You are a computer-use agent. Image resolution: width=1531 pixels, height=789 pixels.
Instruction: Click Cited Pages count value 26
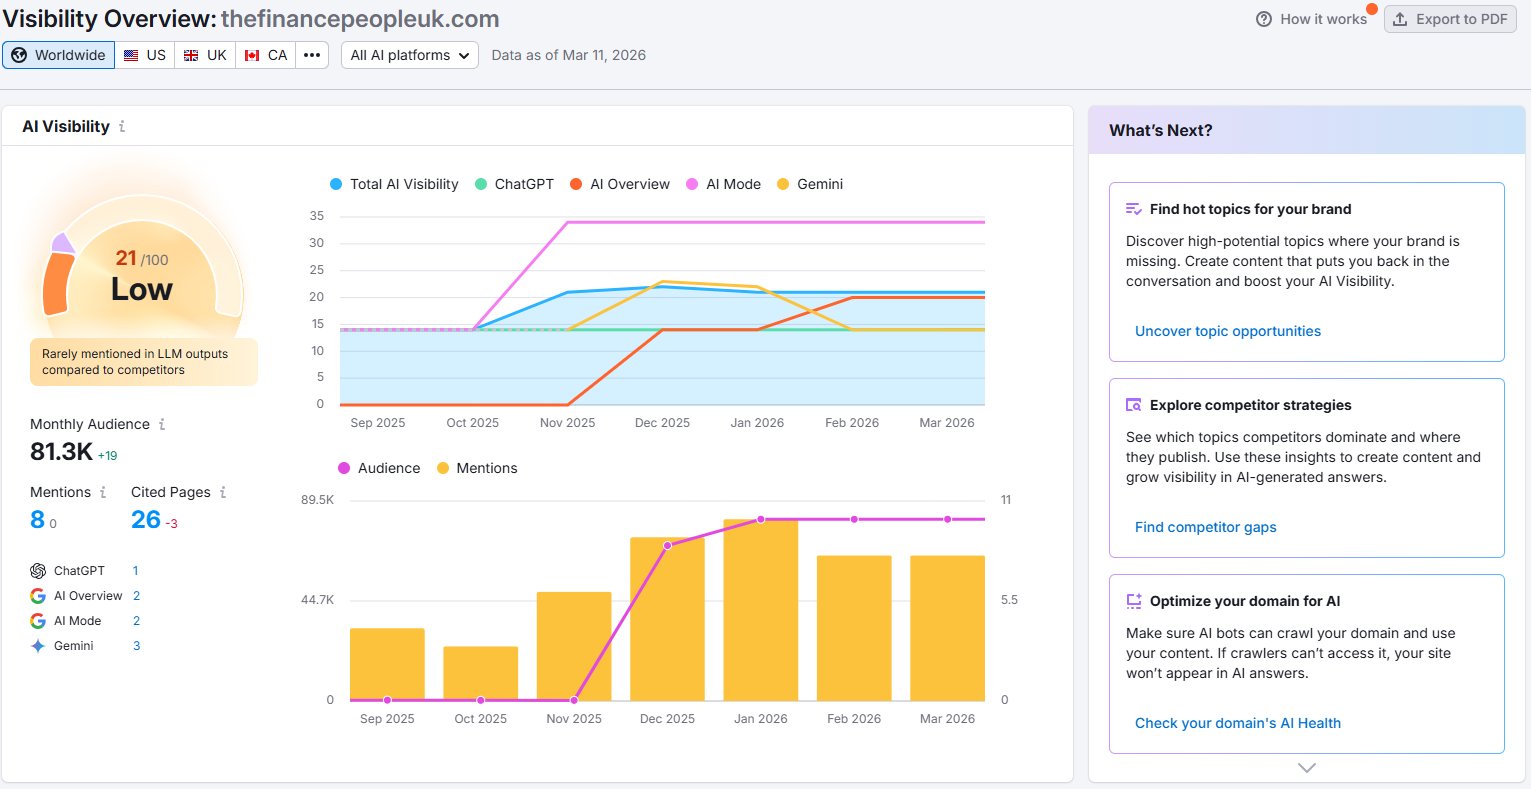click(x=146, y=520)
